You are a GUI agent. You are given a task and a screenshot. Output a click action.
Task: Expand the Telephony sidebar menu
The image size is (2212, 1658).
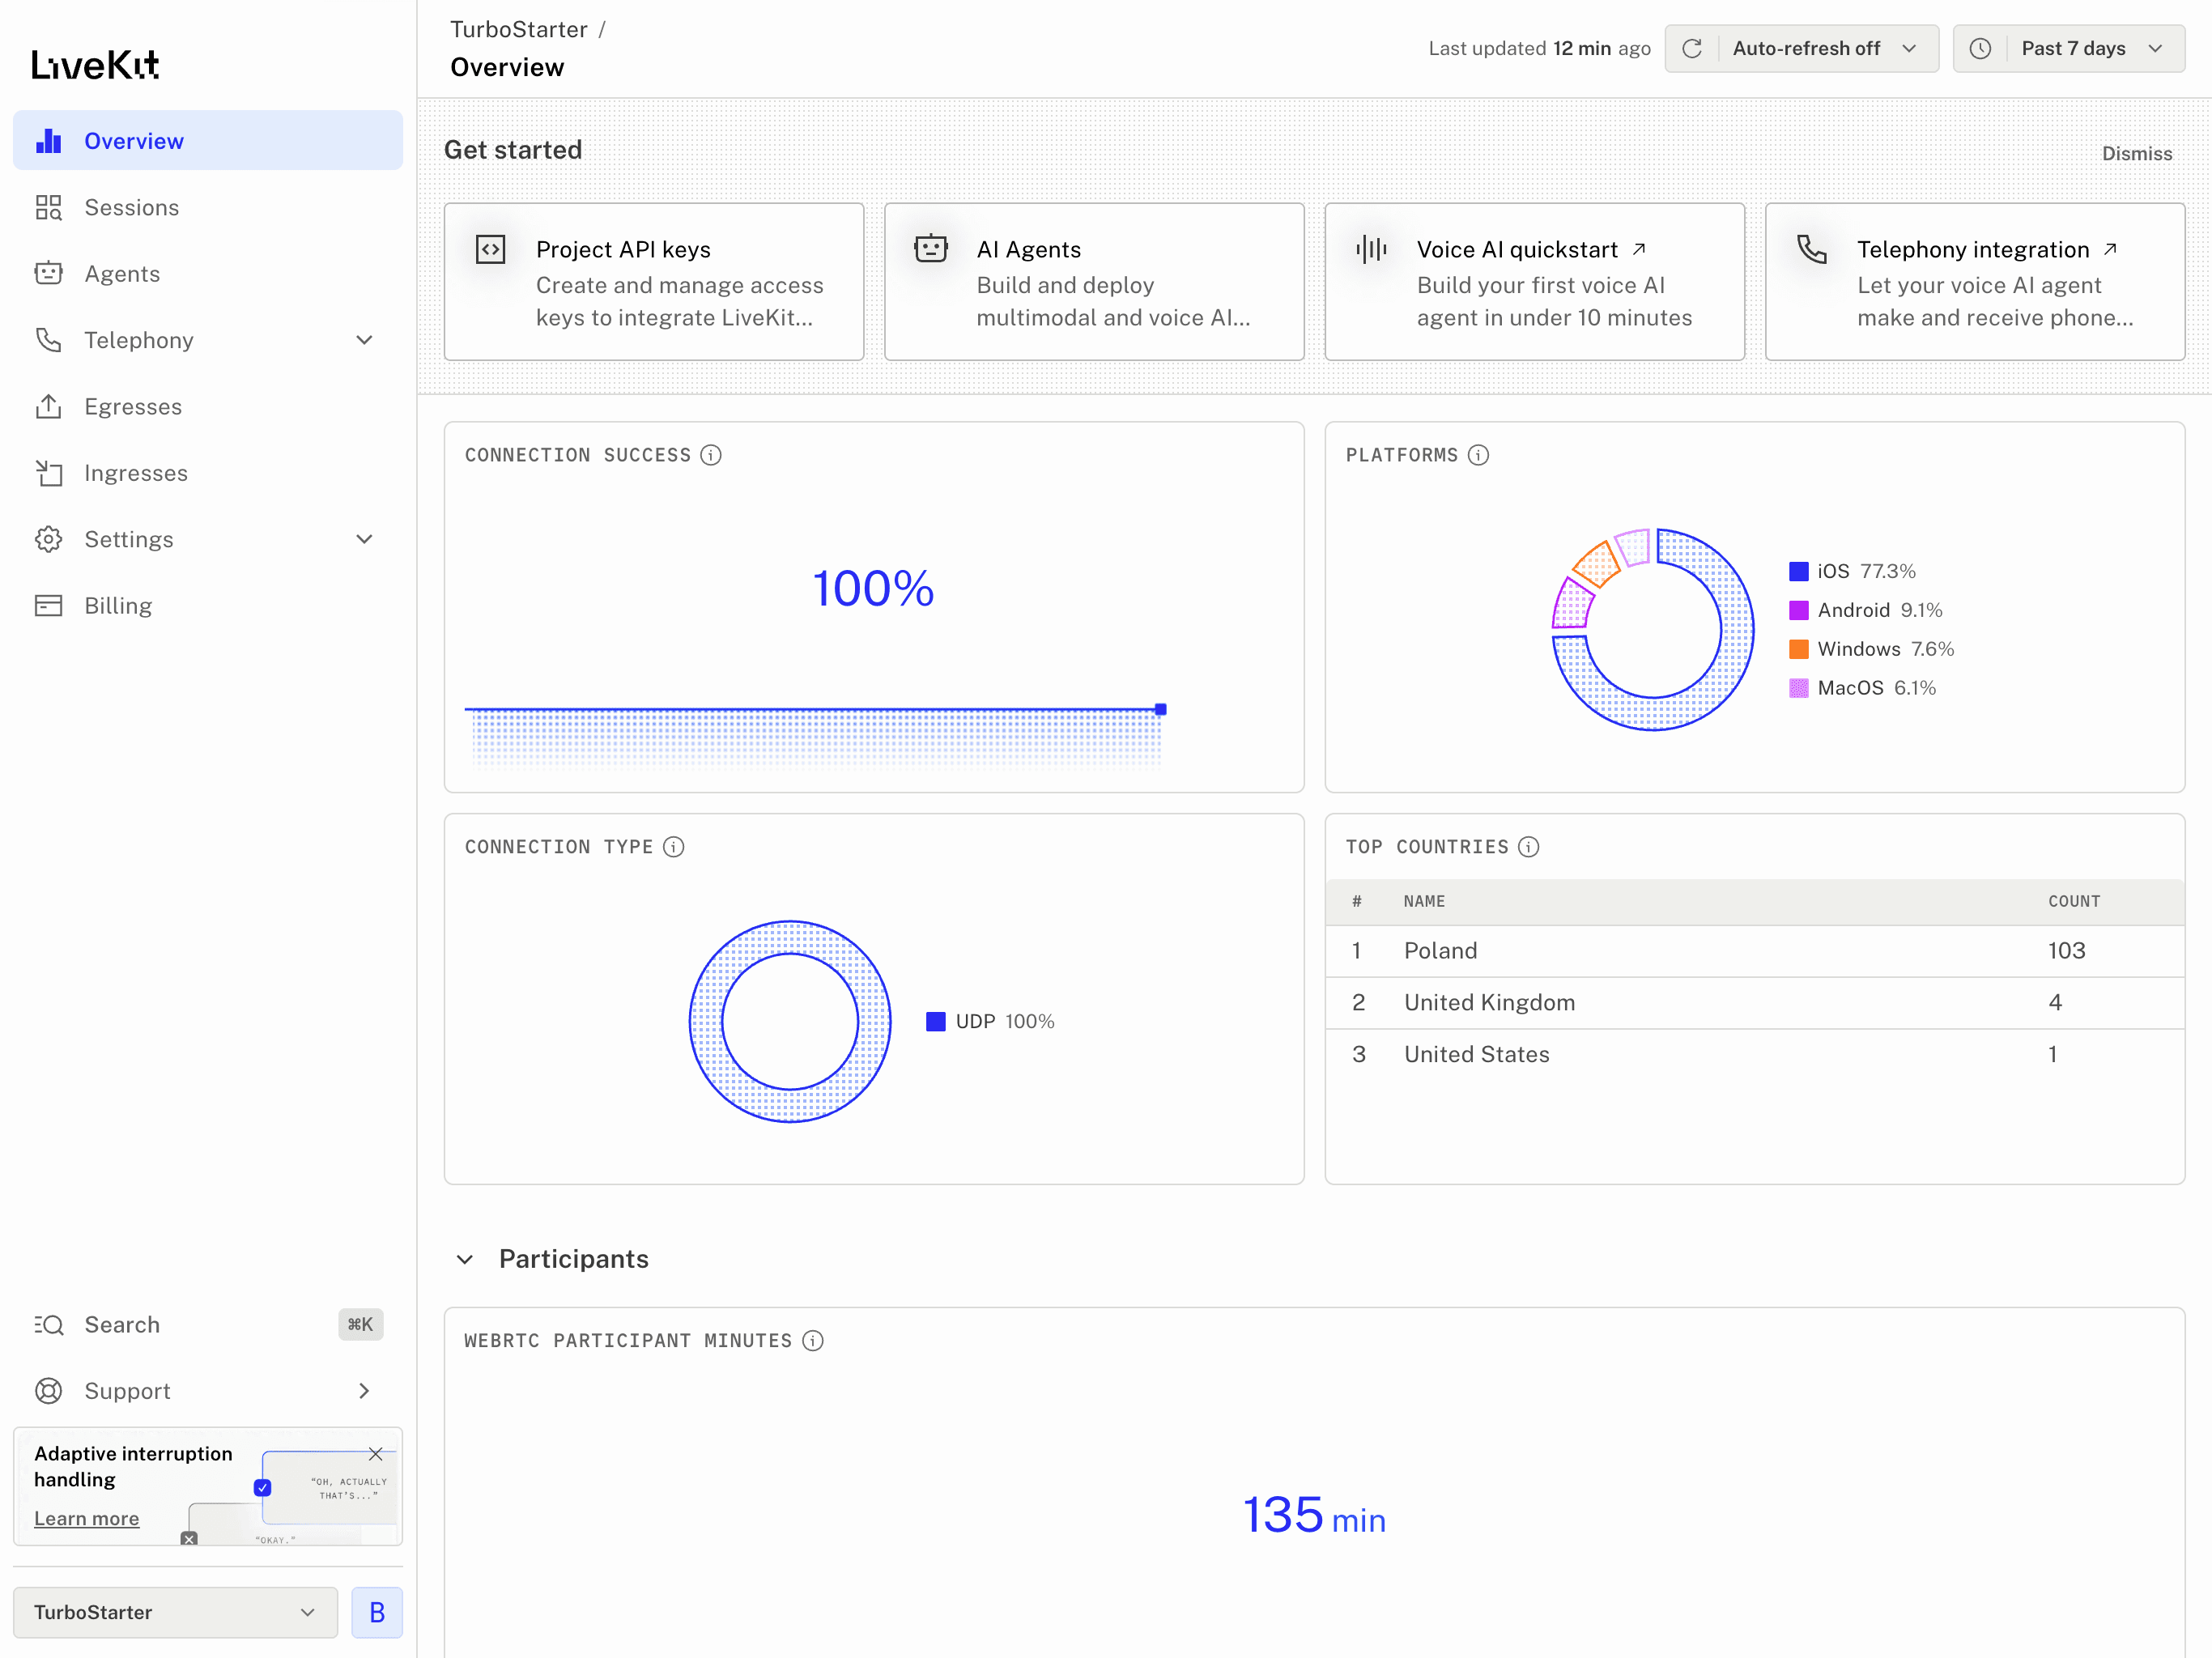pyautogui.click(x=365, y=340)
